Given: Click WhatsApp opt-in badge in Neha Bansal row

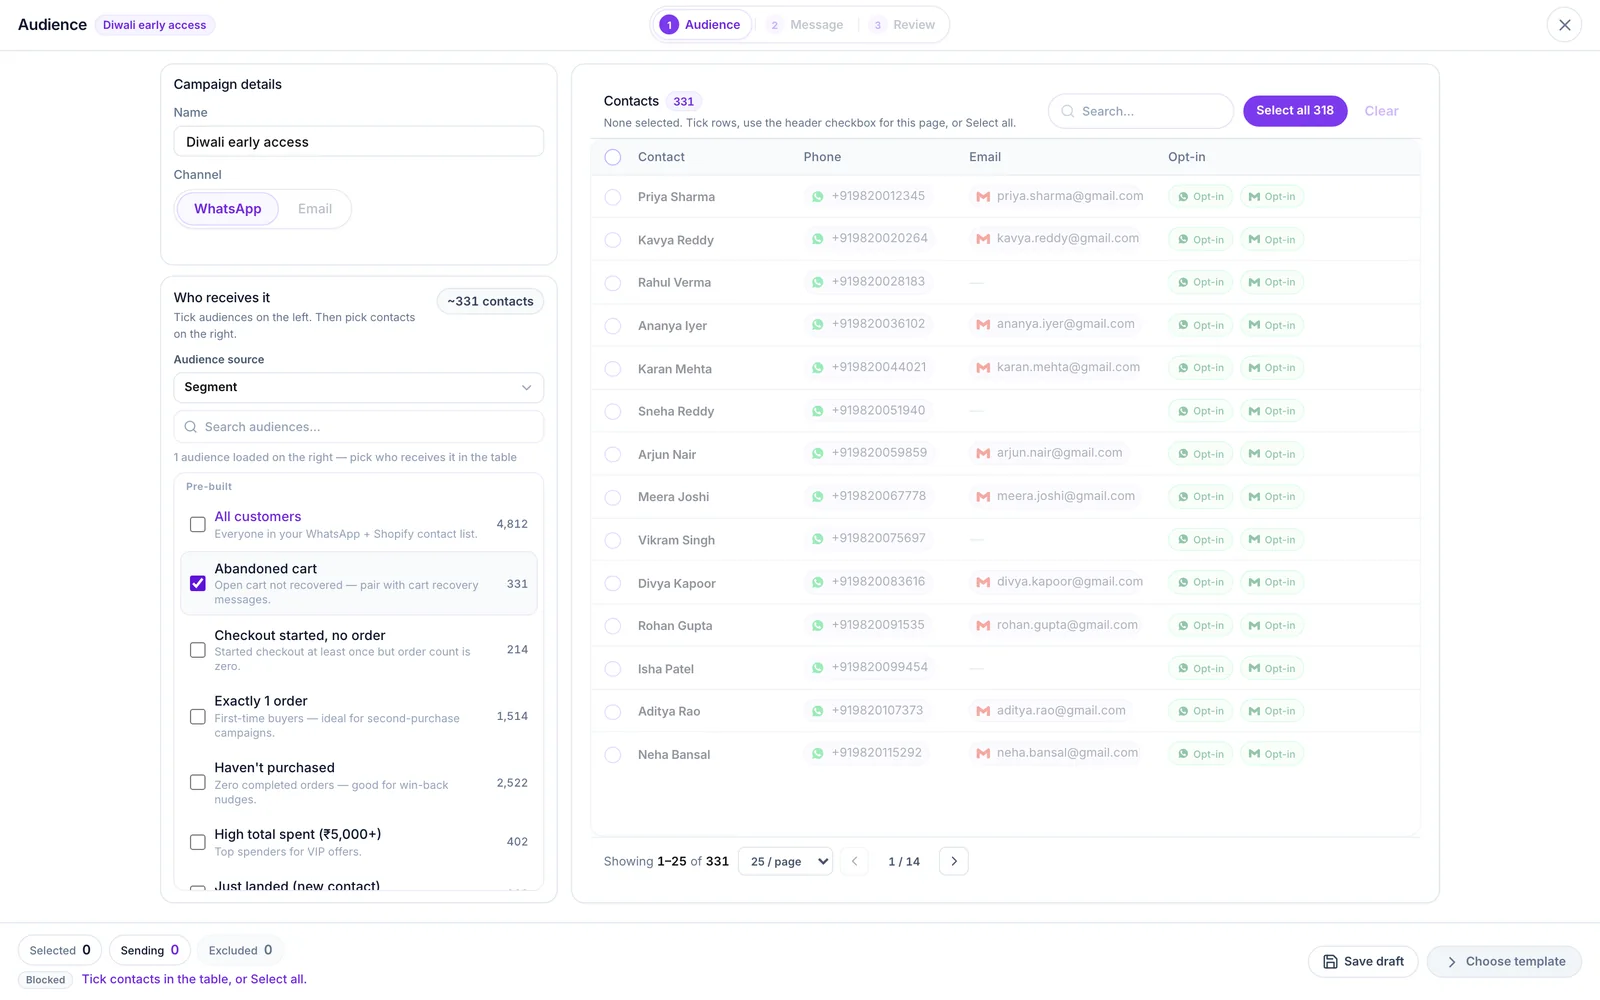Looking at the screenshot, I should (x=1201, y=754).
